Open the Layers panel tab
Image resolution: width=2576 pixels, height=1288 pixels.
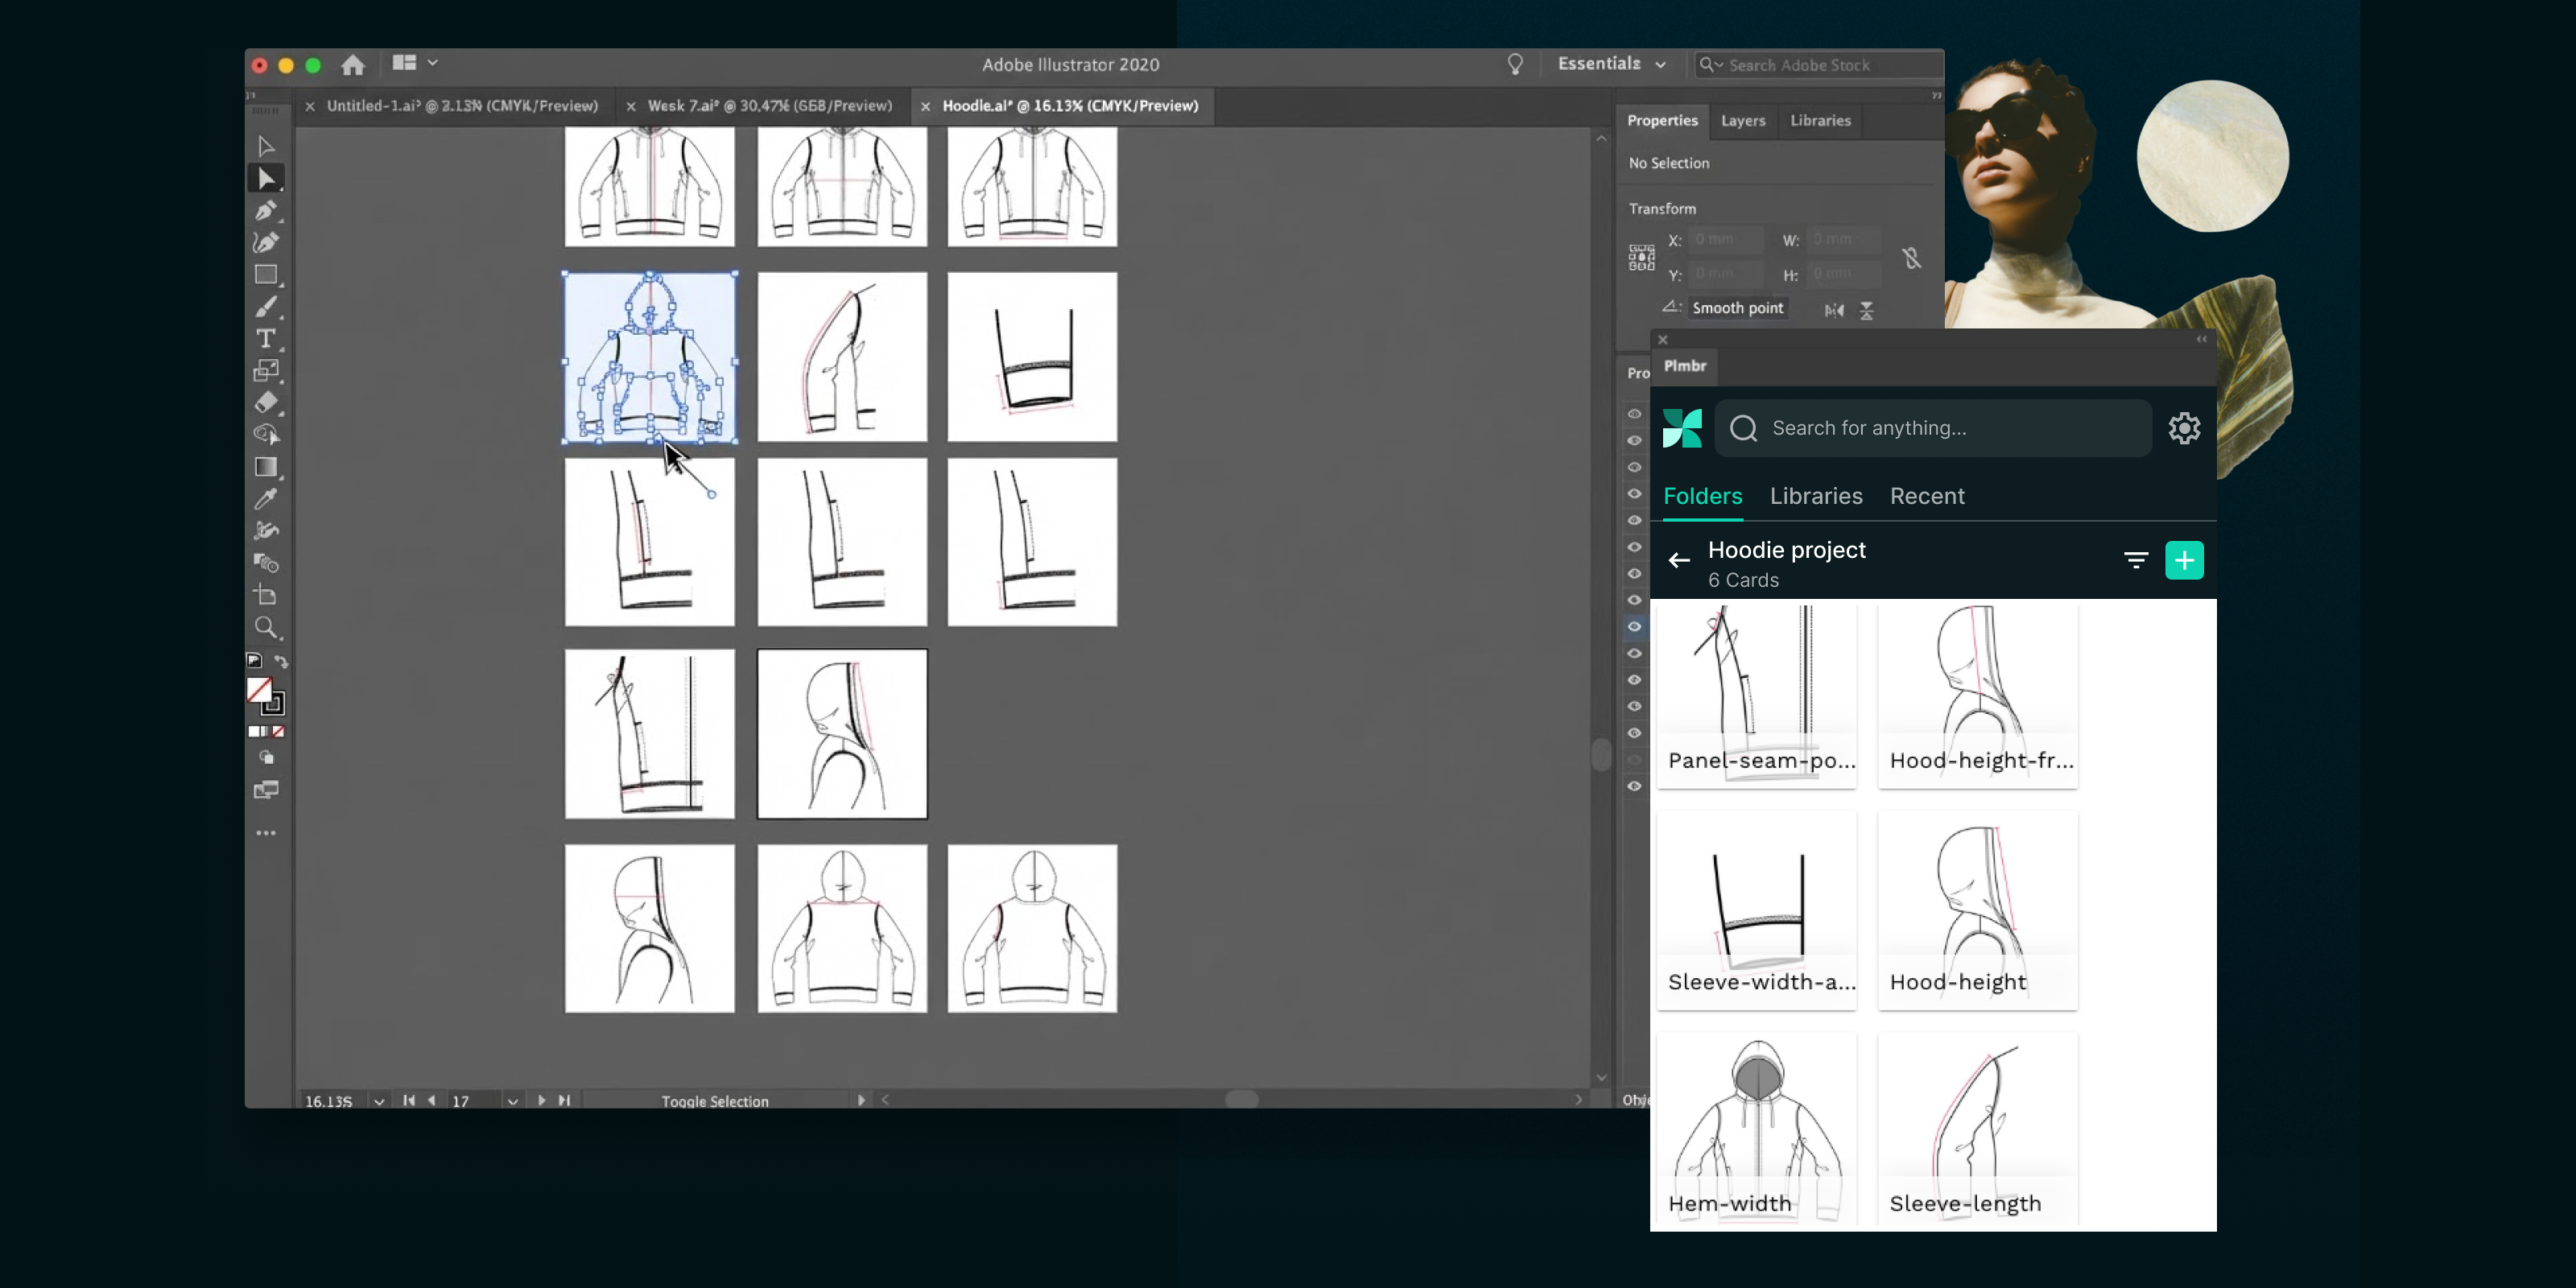click(x=1743, y=120)
